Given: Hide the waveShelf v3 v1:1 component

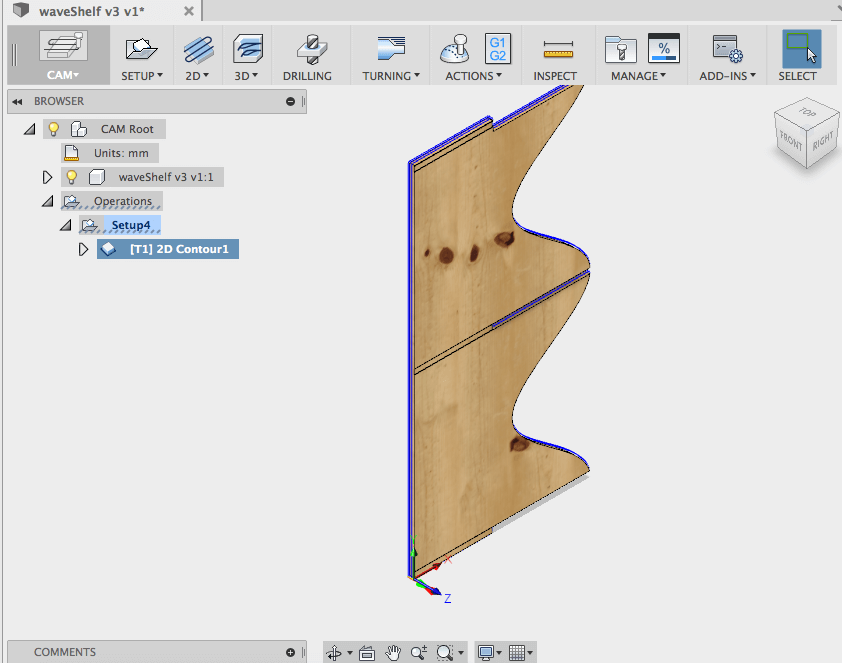Looking at the screenshot, I should (x=72, y=177).
